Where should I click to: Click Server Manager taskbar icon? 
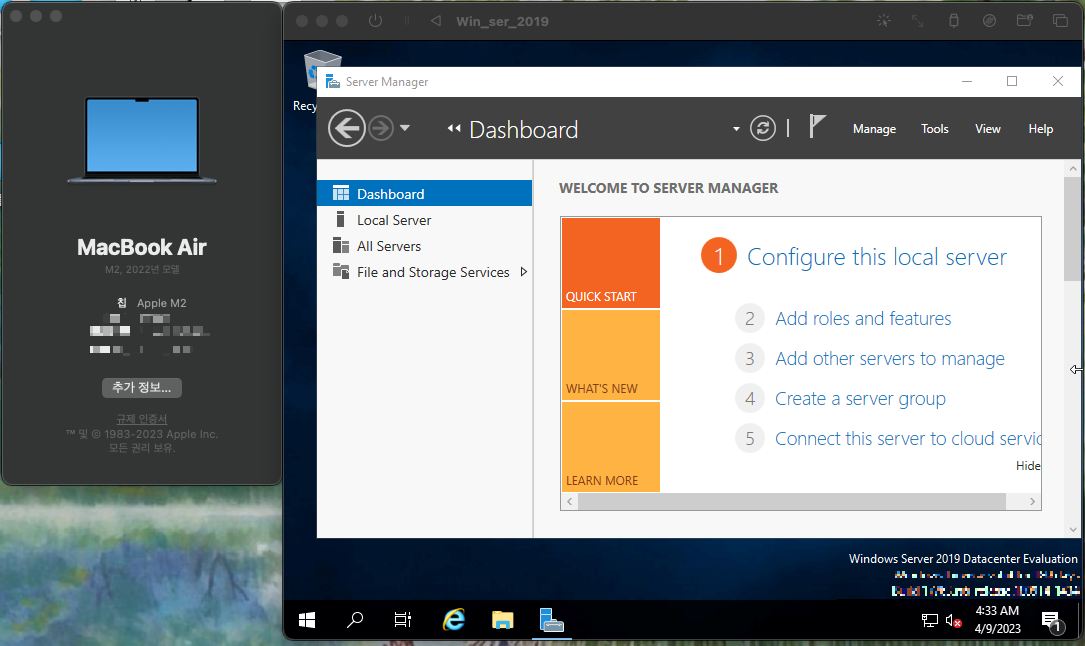coord(551,620)
